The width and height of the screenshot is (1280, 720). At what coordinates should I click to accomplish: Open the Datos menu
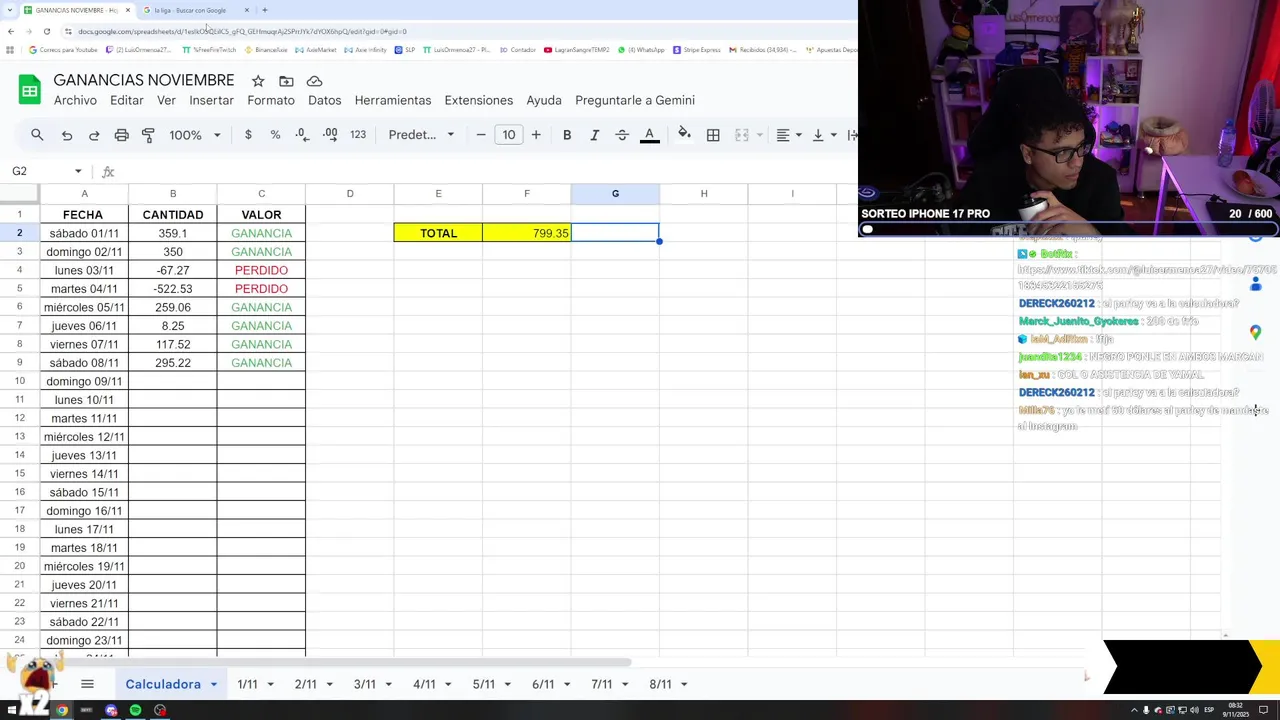click(325, 100)
